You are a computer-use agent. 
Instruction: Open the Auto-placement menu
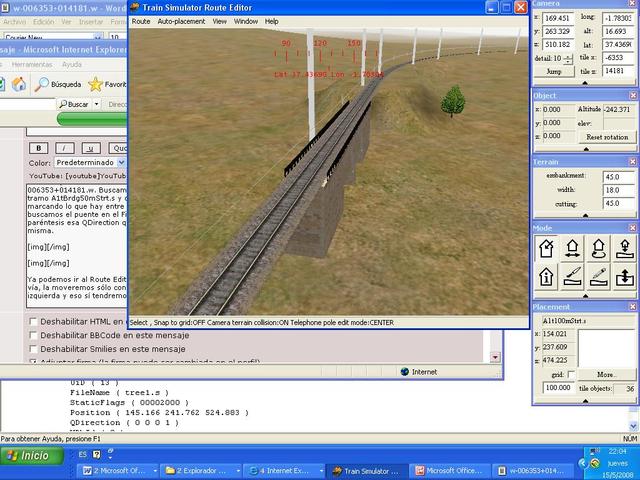pyautogui.click(x=181, y=20)
